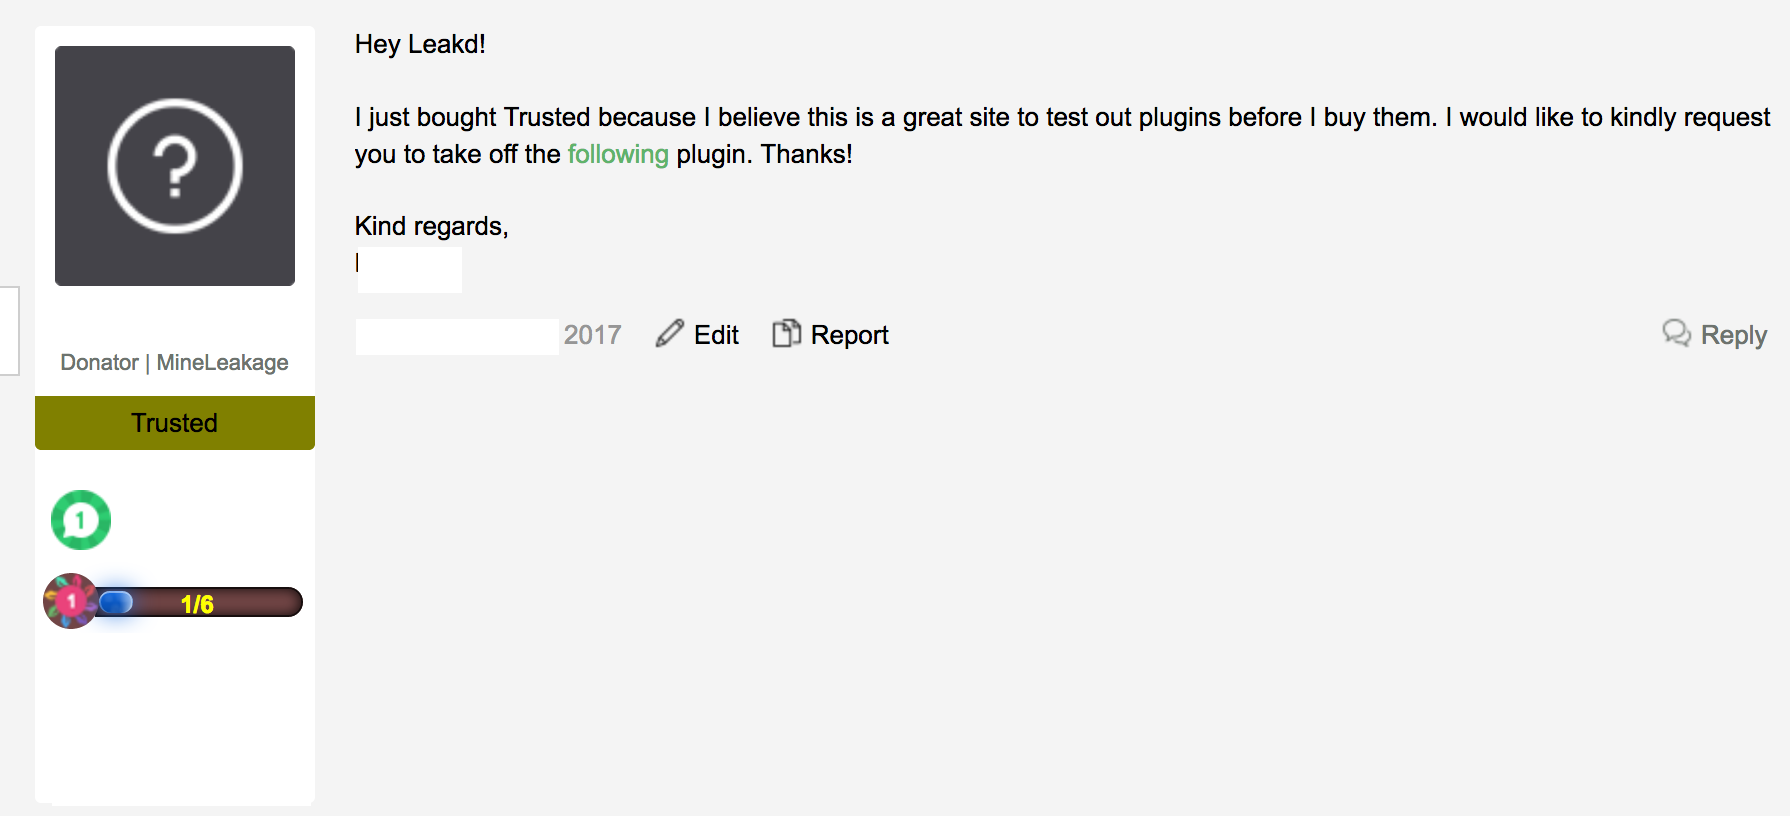Click the blue progress fill indicator
1790x816 pixels.
(x=116, y=602)
